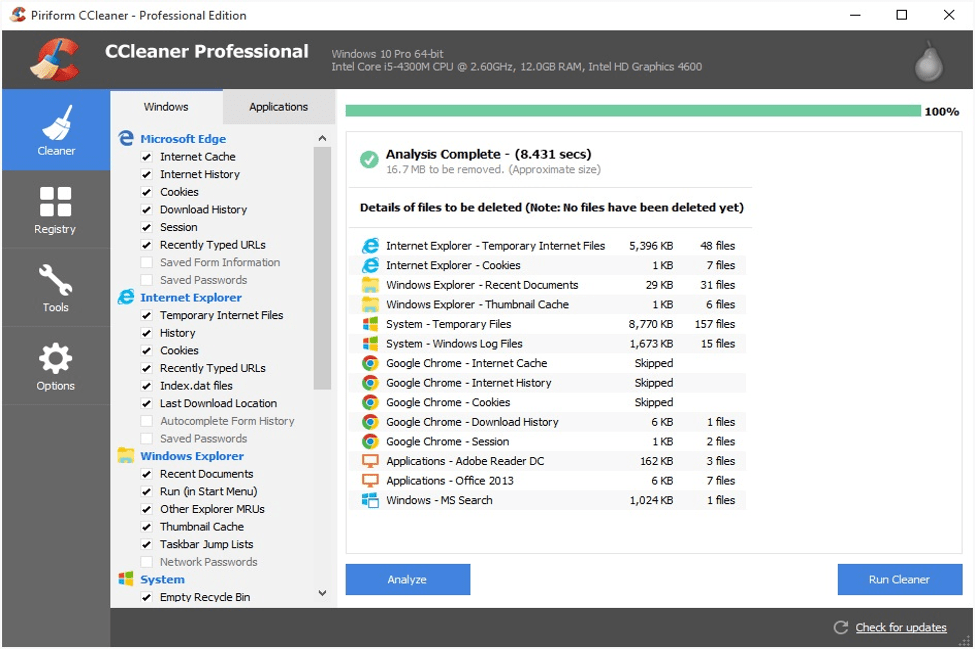Open the Tools section

tap(56, 286)
